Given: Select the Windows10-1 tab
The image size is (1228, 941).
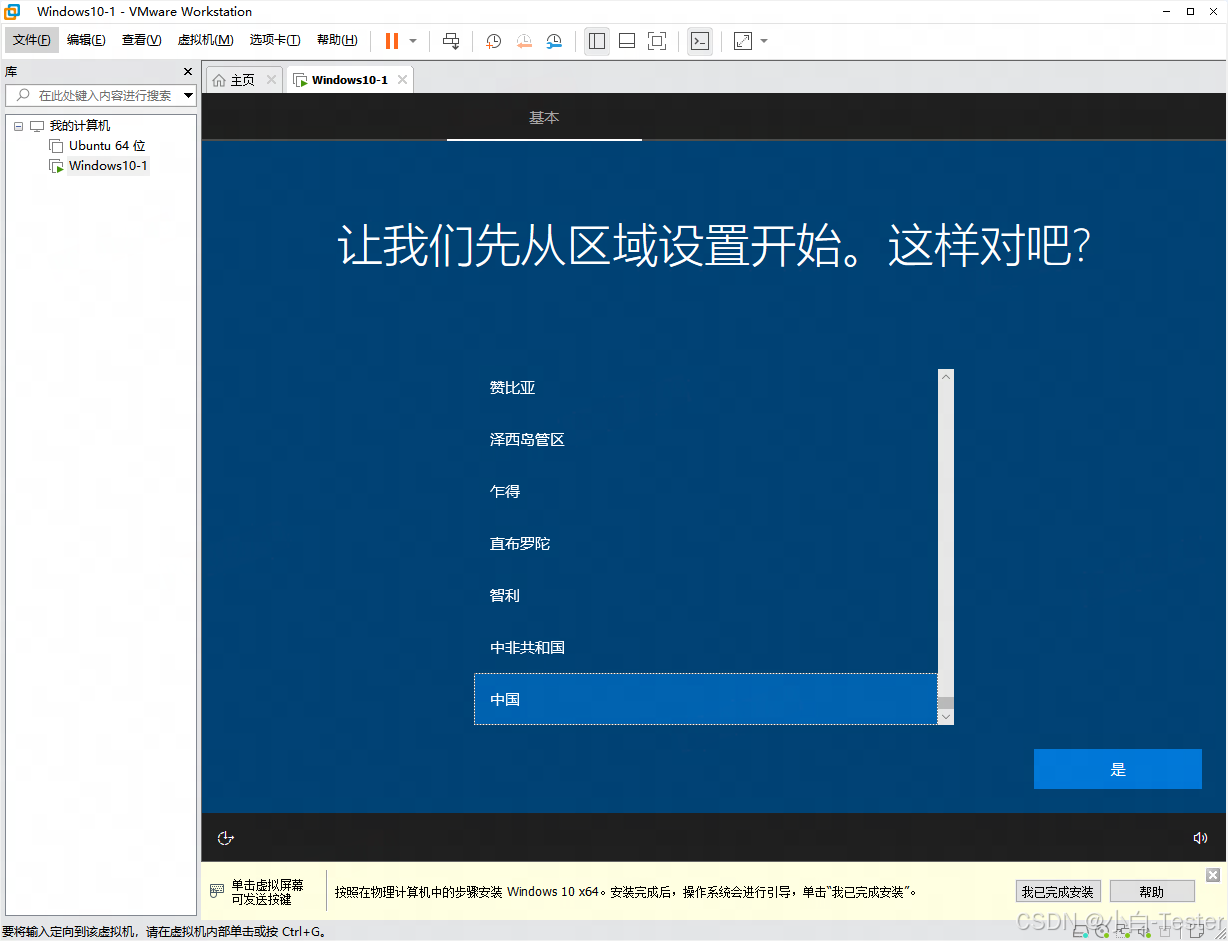Looking at the screenshot, I should (x=349, y=80).
